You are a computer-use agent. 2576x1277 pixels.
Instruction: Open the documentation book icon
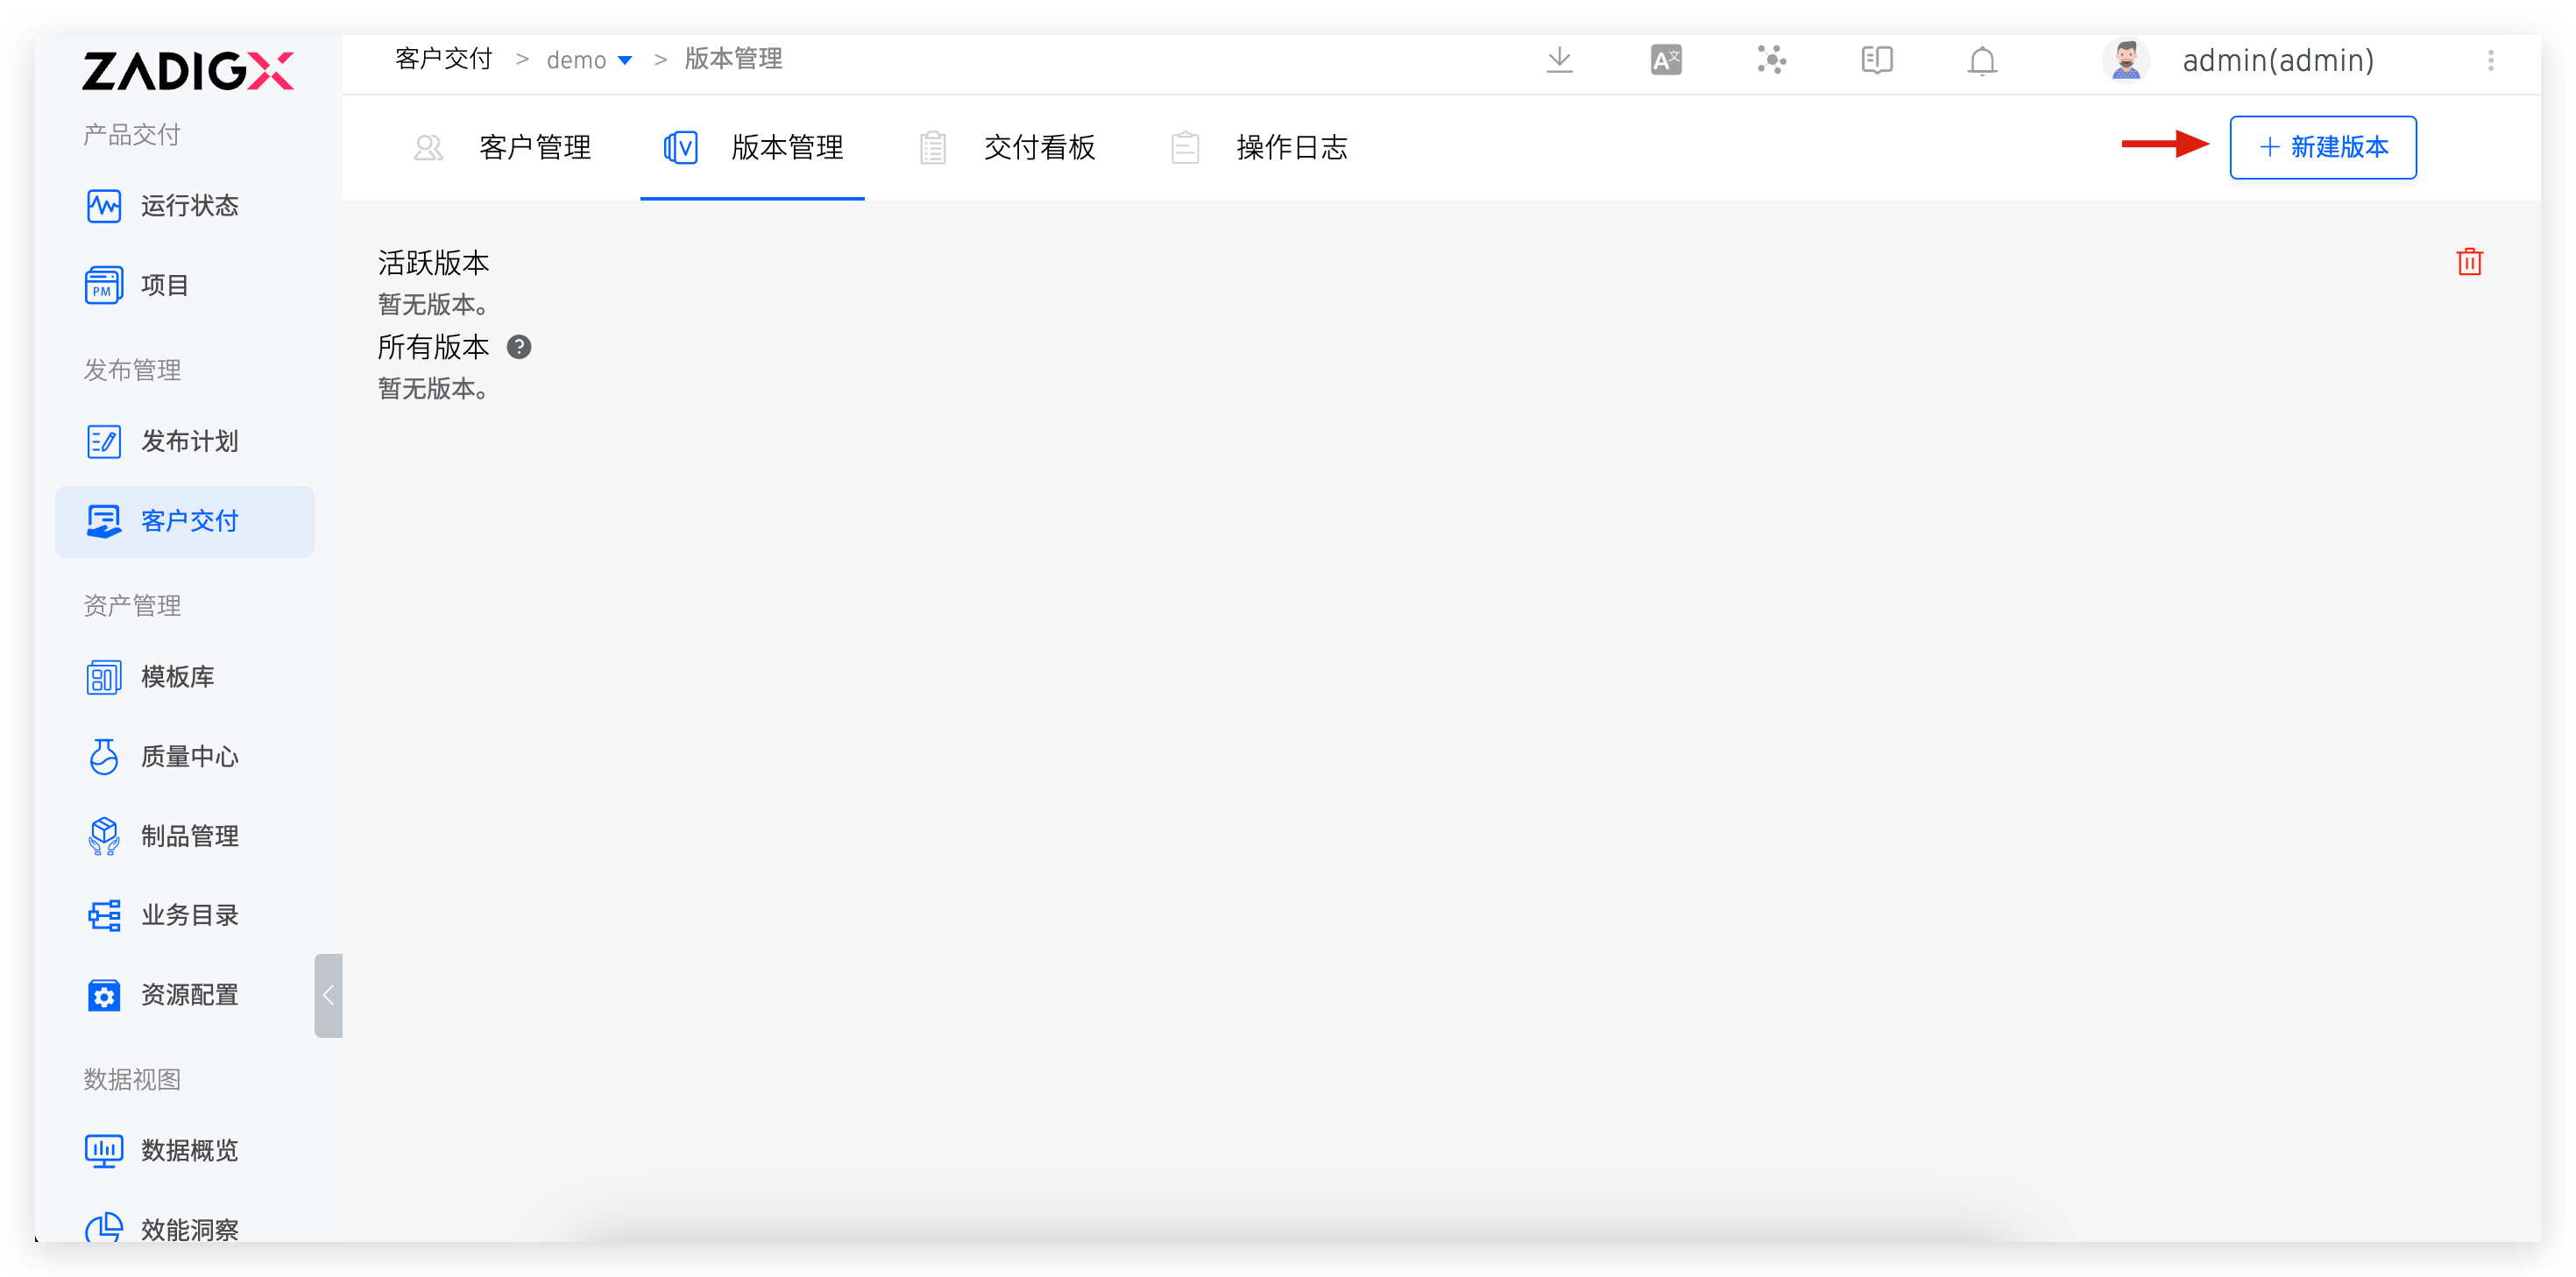click(1877, 61)
